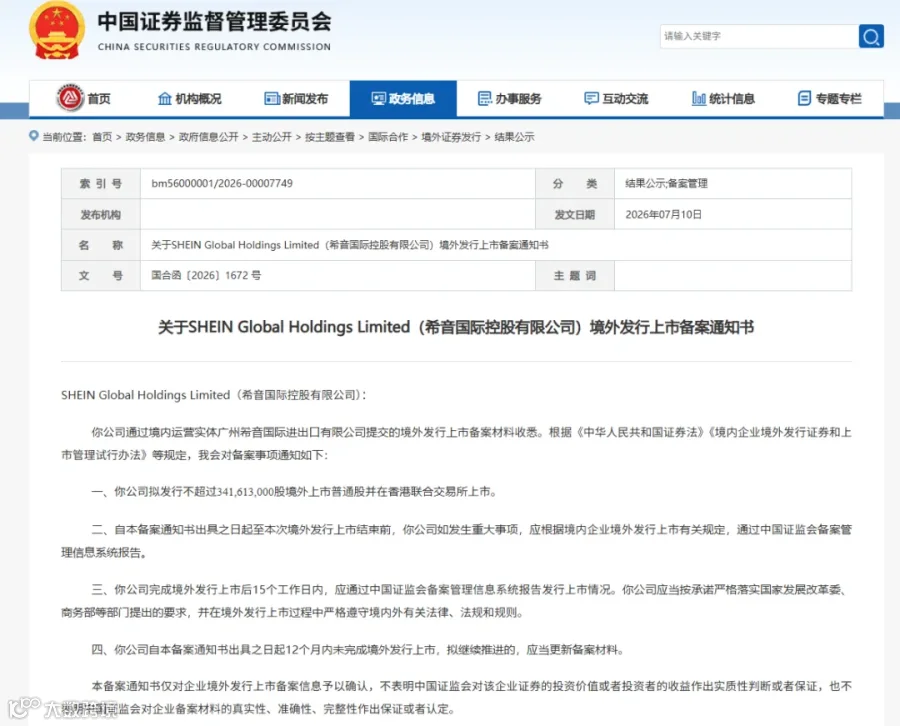Open the 首页 navigation tab
Screen dimensions: 900x726
tap(83, 99)
